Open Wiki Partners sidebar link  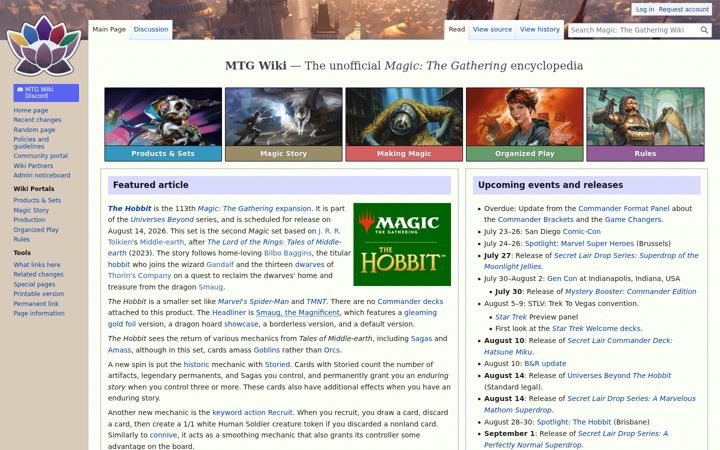point(33,165)
